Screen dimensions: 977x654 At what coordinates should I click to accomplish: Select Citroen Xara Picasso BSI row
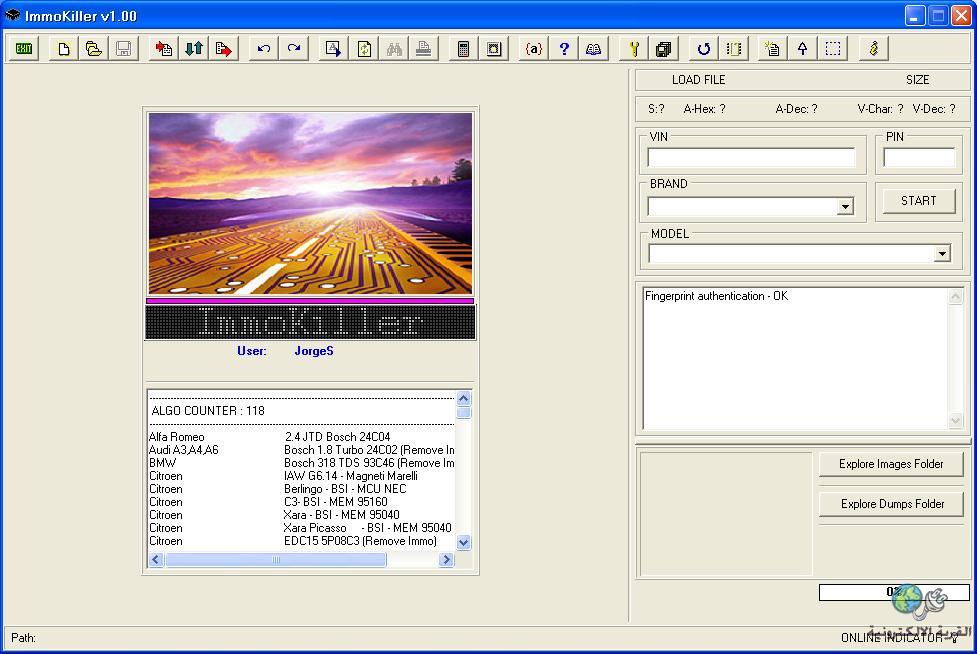[302, 528]
